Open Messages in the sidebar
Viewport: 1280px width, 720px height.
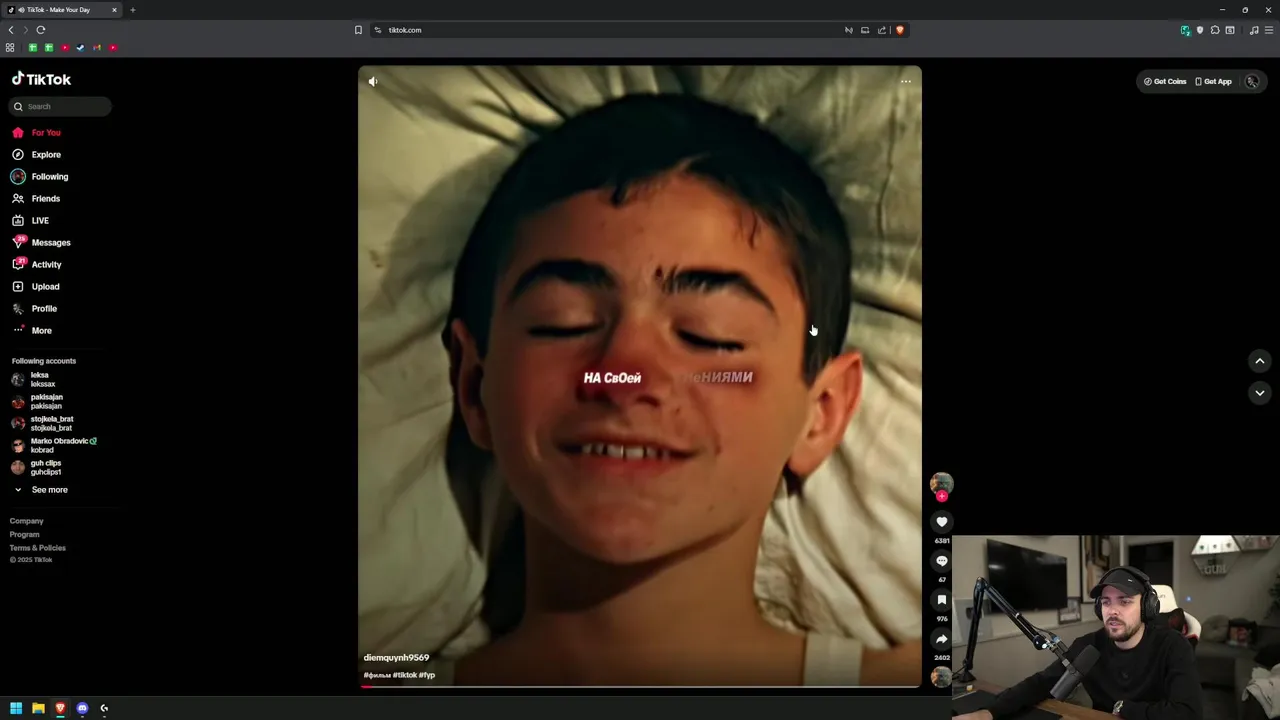point(41,242)
